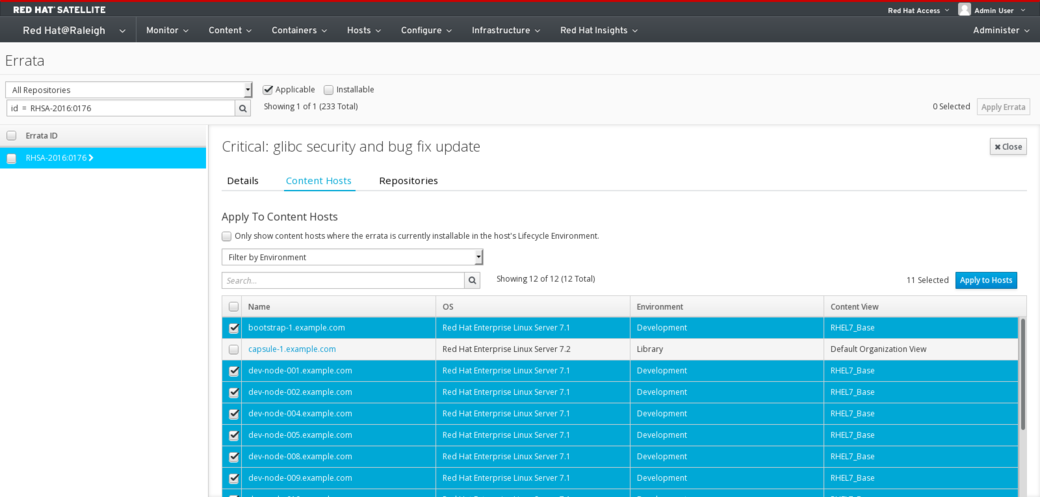
Task: Switch to the Details tab
Action: pos(243,180)
